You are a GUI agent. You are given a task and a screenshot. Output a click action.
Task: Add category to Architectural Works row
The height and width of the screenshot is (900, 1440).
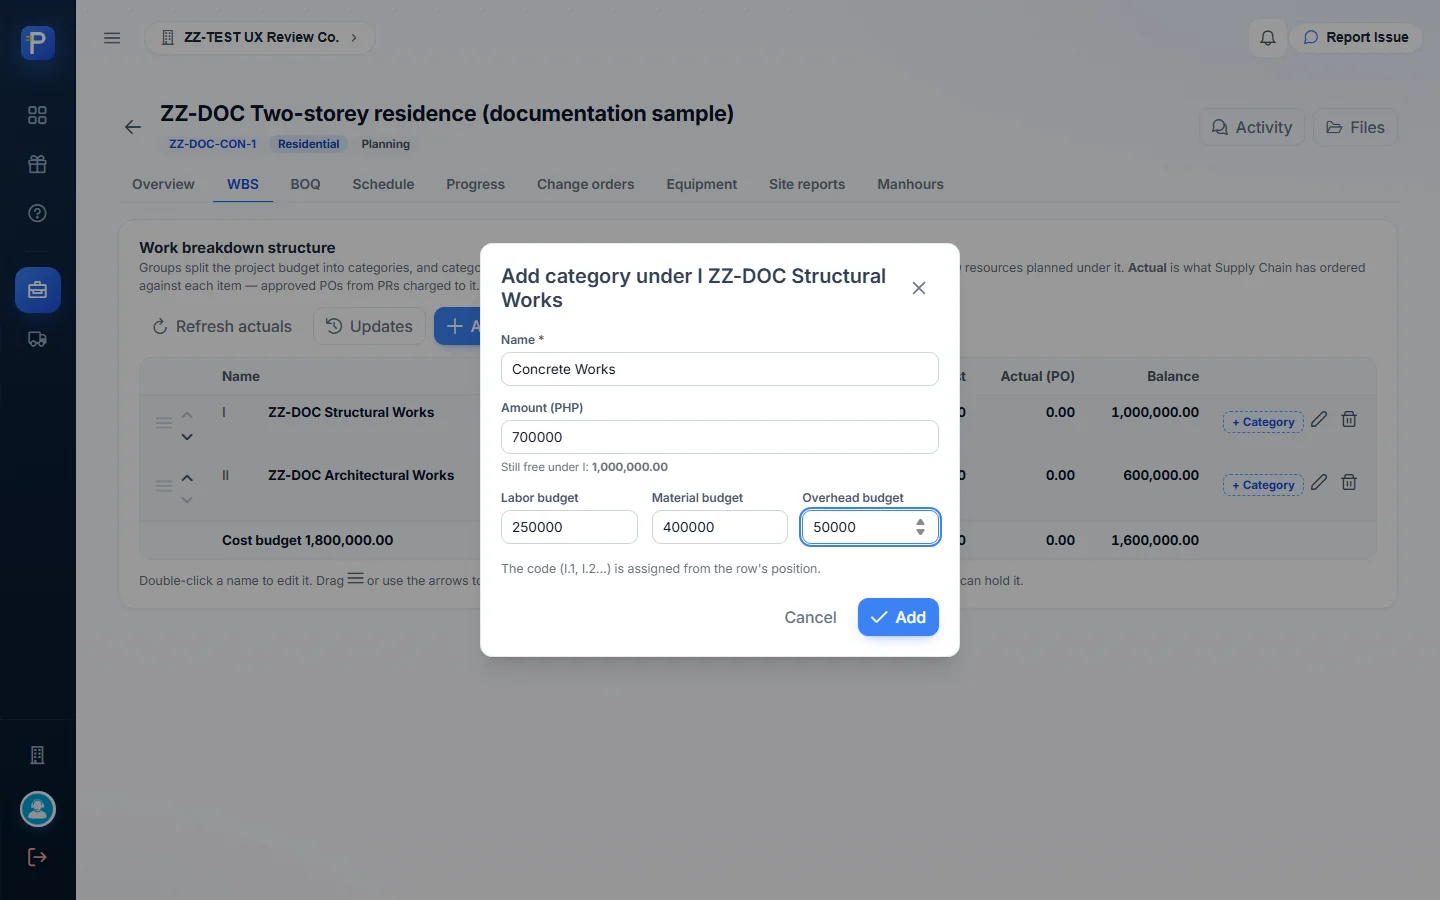pyautogui.click(x=1263, y=485)
